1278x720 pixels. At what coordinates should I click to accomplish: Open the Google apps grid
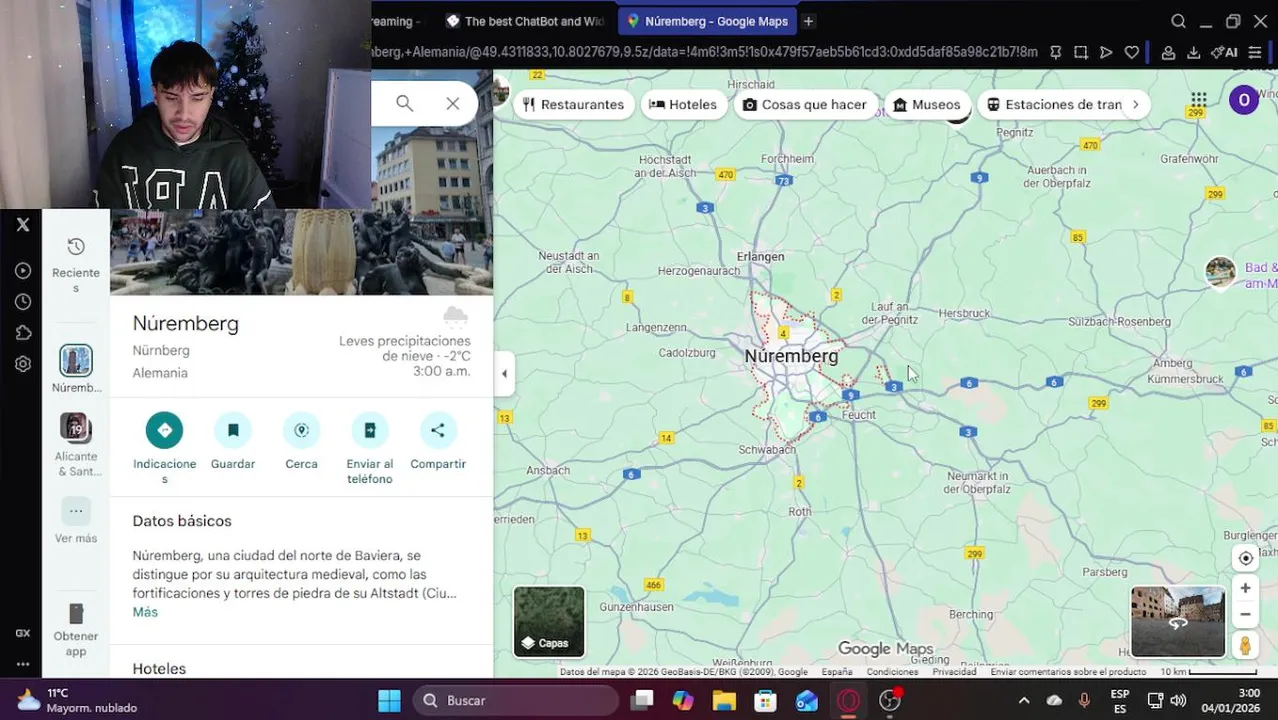click(1198, 99)
